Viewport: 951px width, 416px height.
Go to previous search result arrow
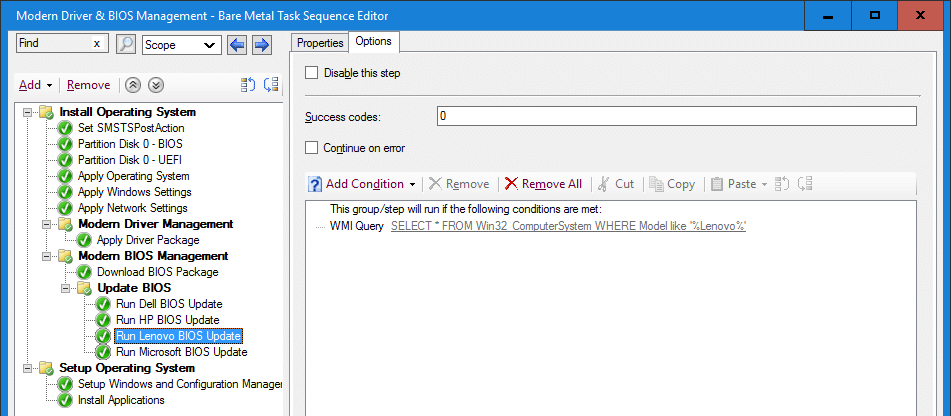pyautogui.click(x=237, y=45)
